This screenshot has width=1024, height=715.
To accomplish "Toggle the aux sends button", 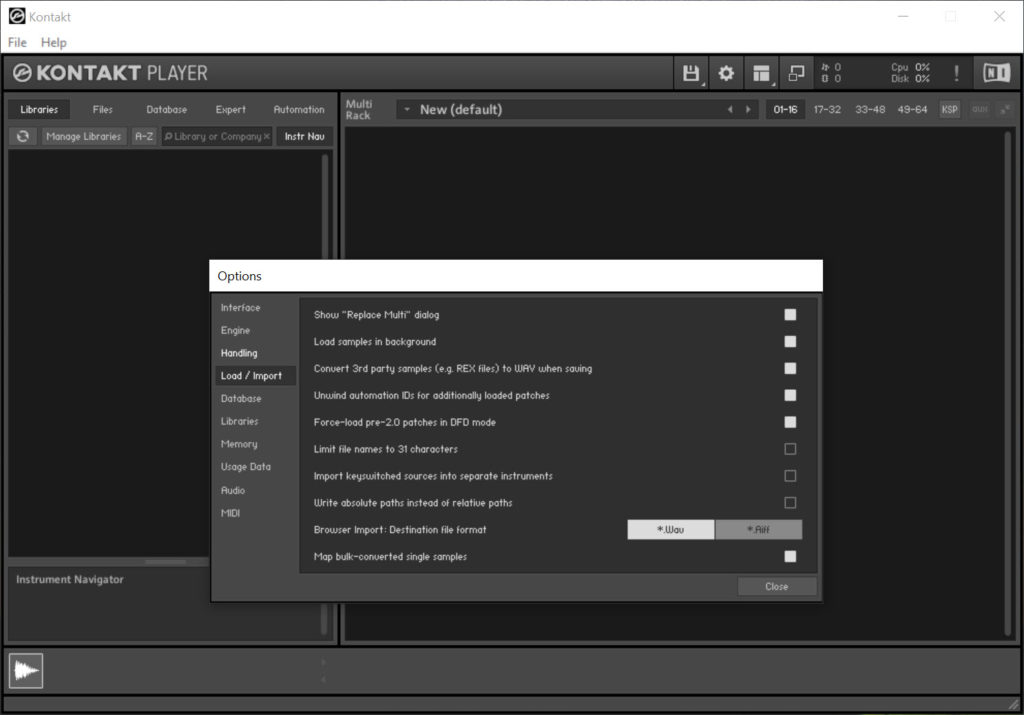I will (980, 110).
